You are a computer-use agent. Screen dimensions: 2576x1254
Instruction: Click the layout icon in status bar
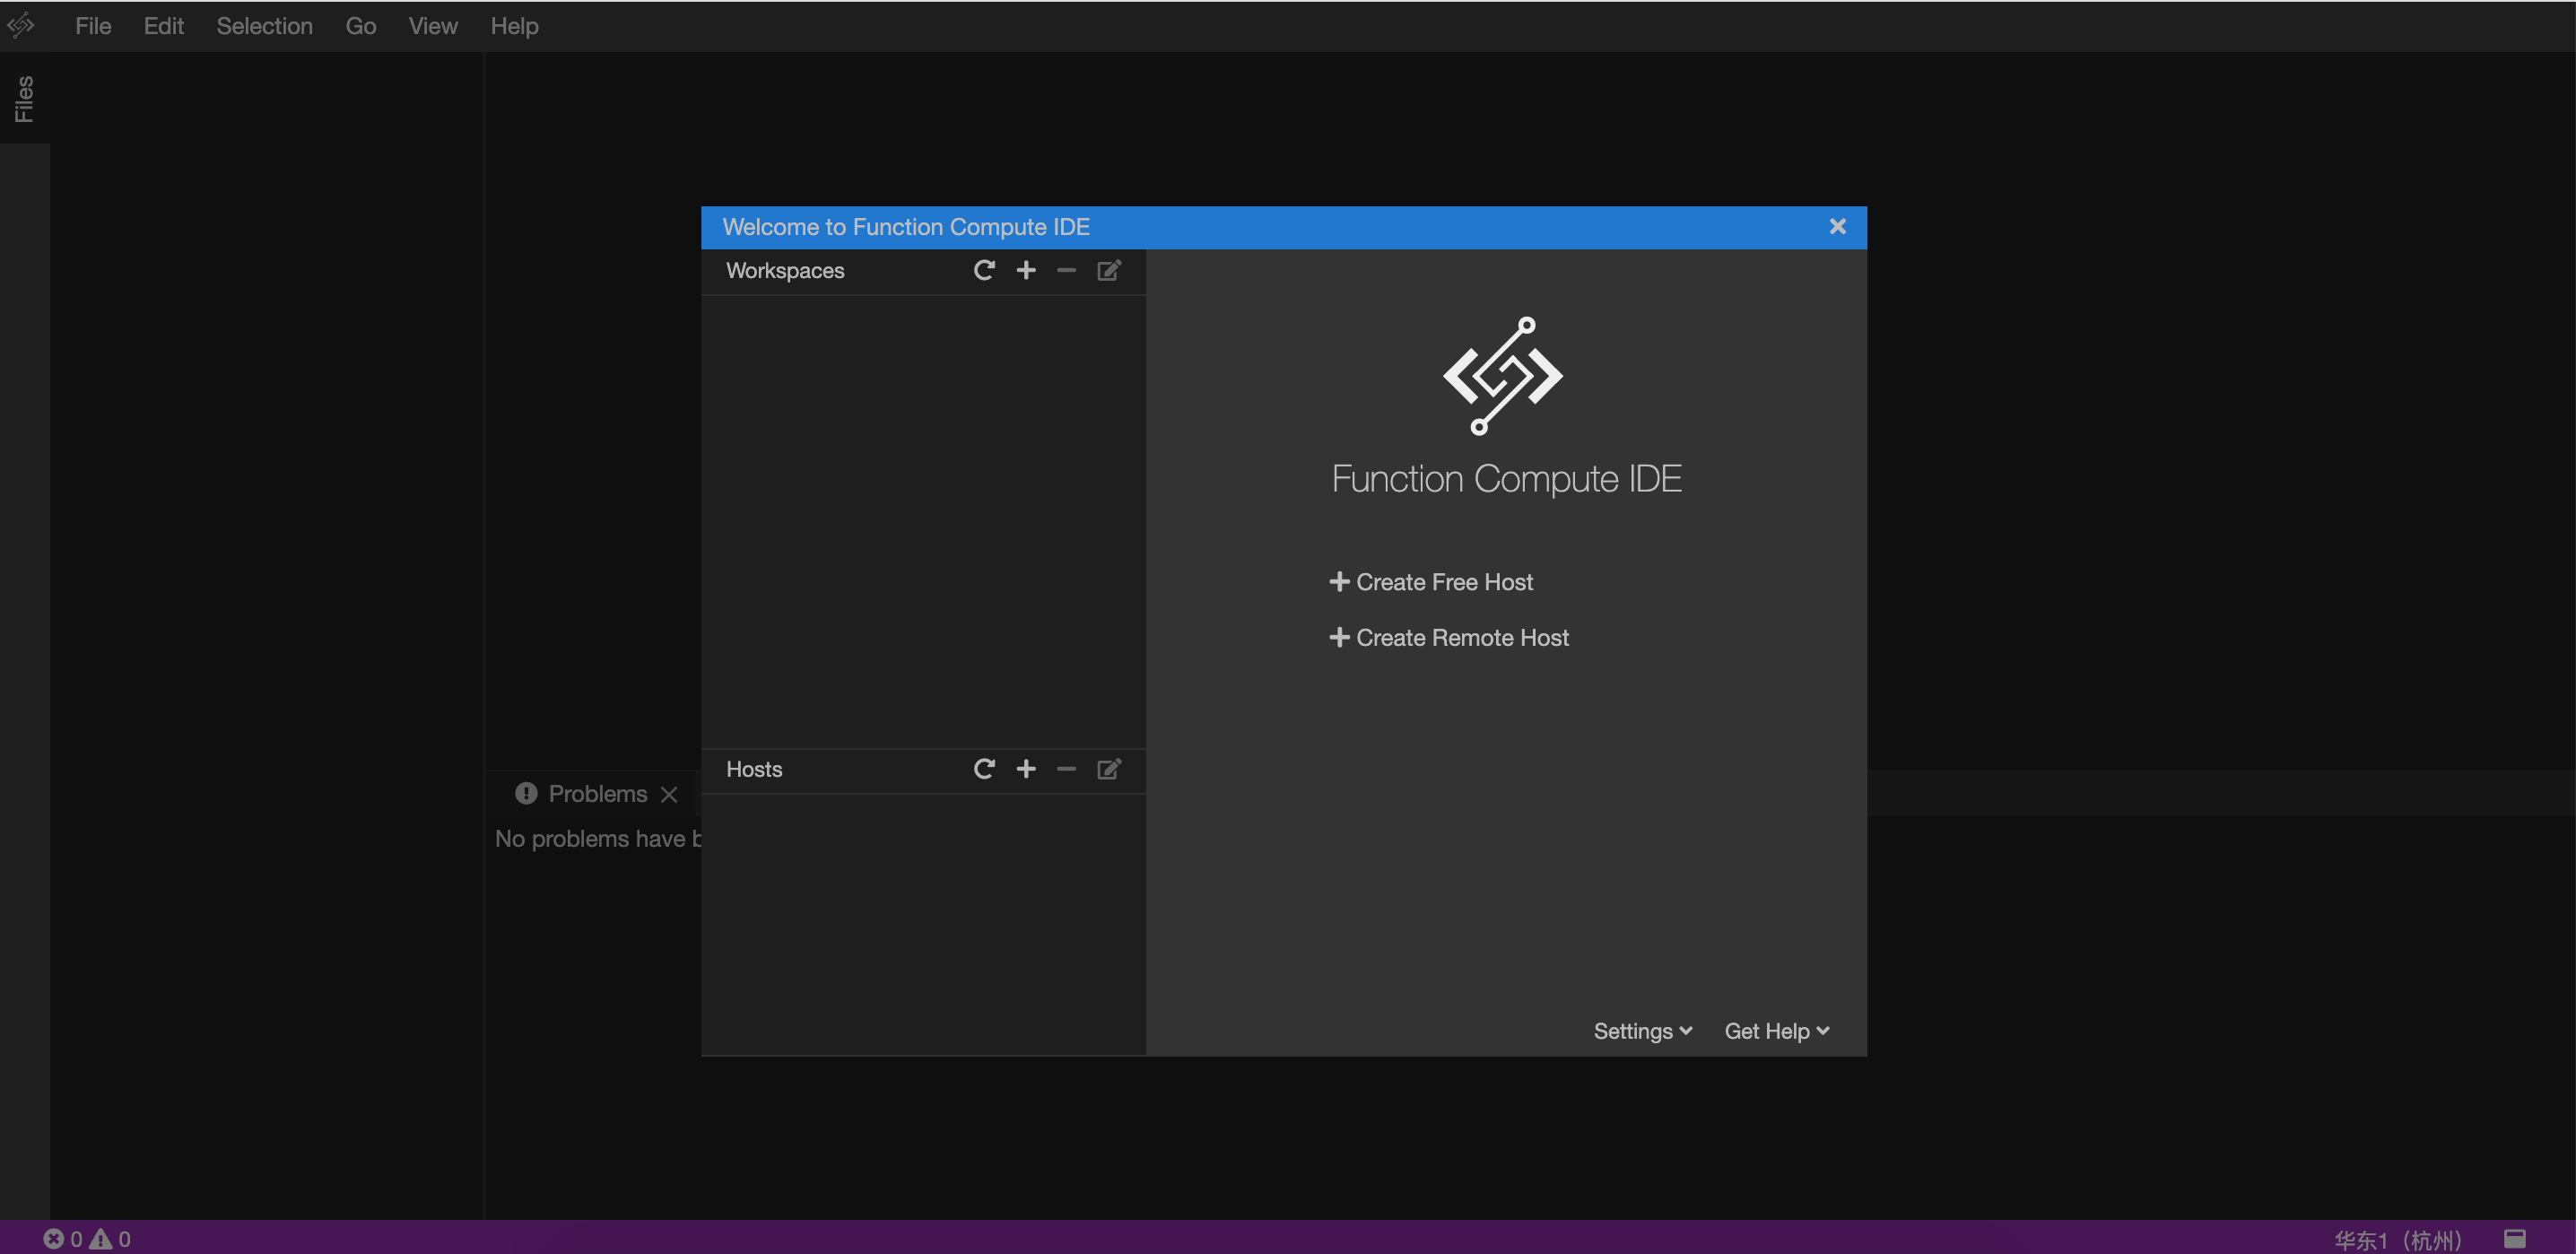2514,1239
